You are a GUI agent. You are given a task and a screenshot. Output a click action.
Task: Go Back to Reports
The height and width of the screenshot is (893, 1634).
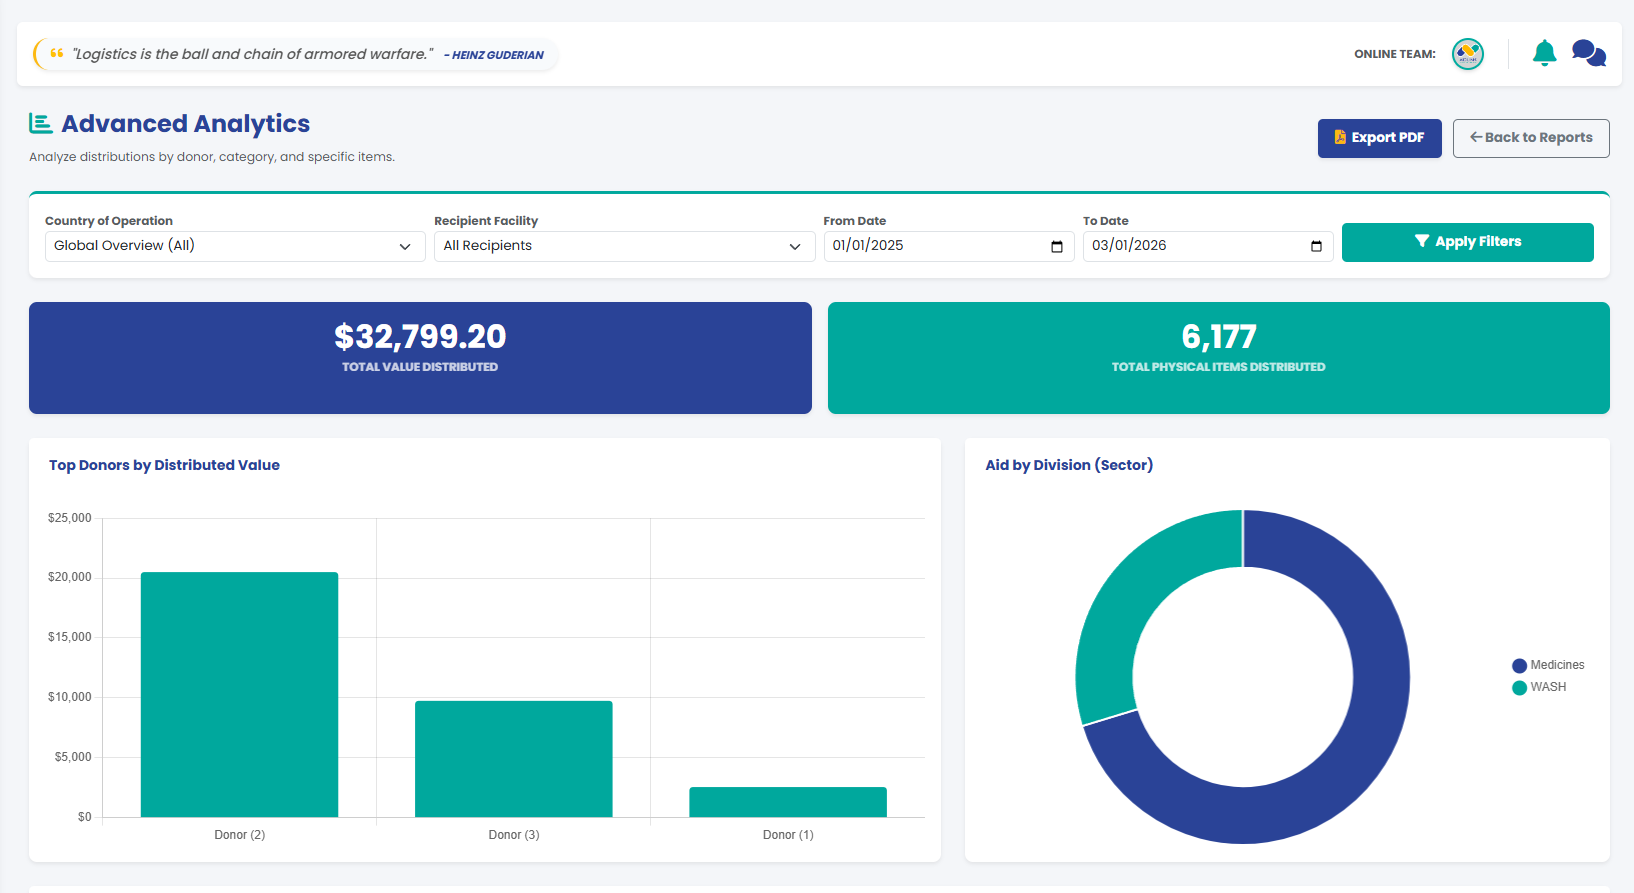click(1531, 138)
